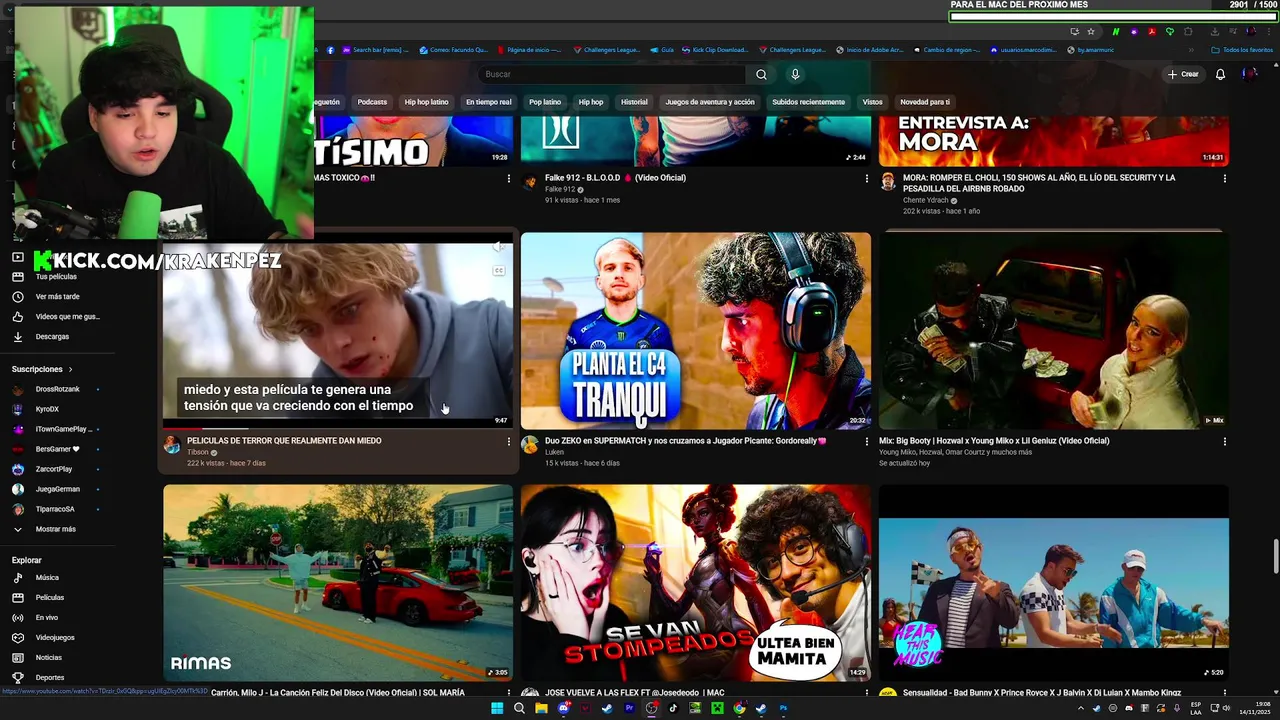Open Rimas red car video thumbnail
This screenshot has width=1280, height=720.
(338, 583)
